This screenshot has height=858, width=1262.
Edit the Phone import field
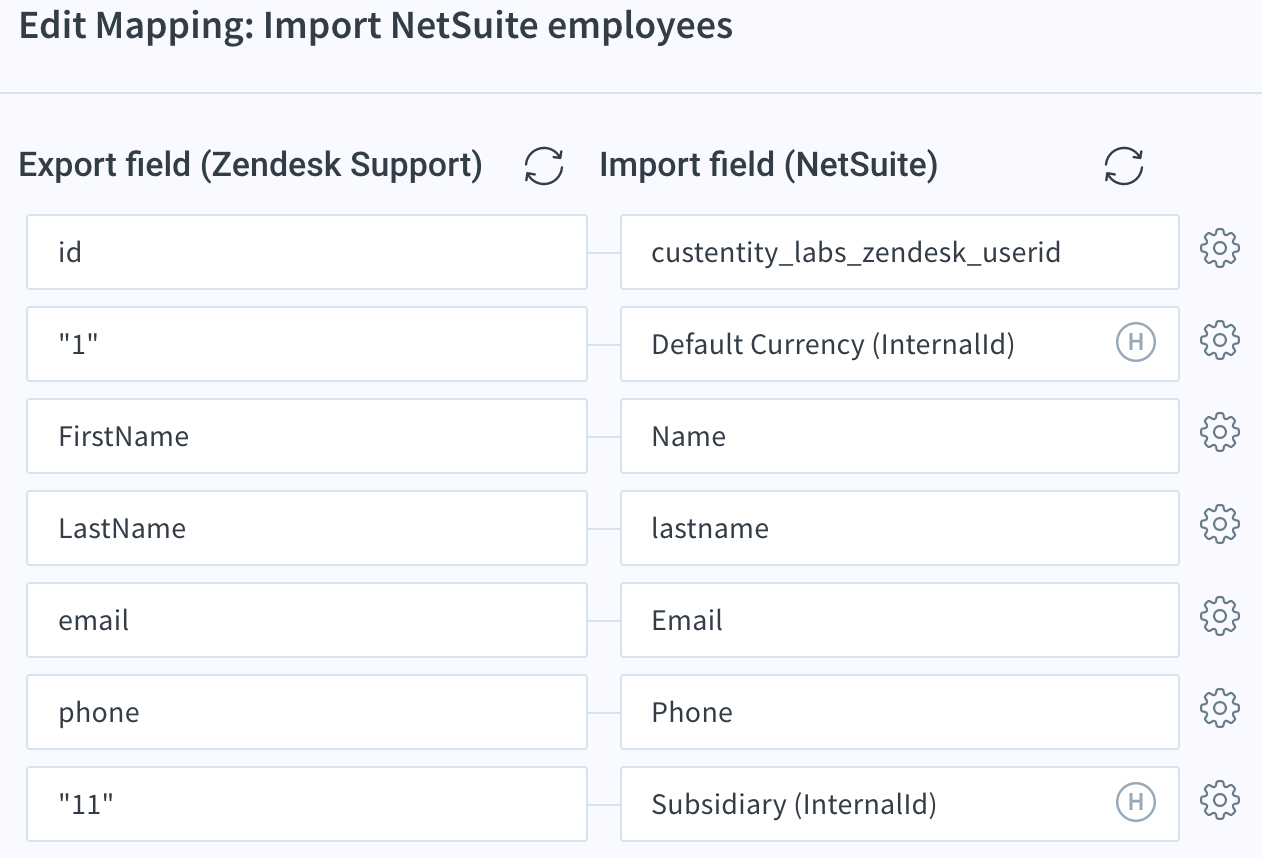pyautogui.click(x=900, y=712)
